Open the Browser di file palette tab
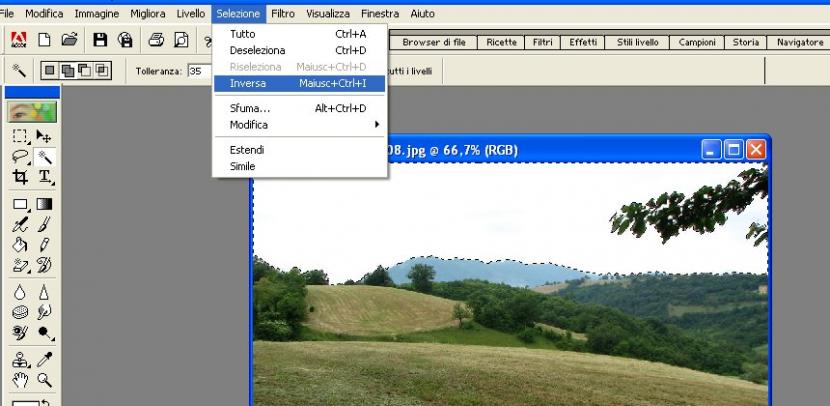 [x=434, y=42]
